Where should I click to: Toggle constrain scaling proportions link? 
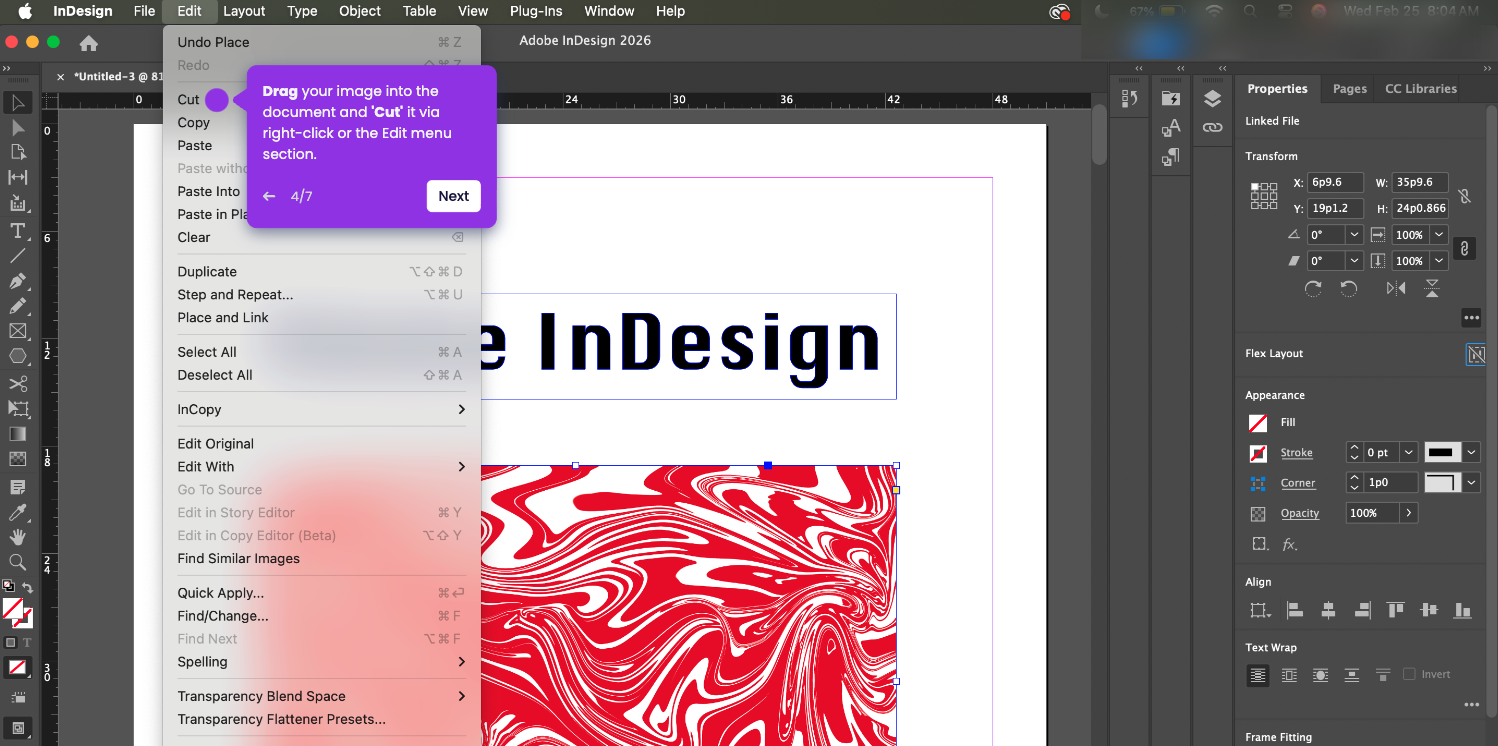1464,248
